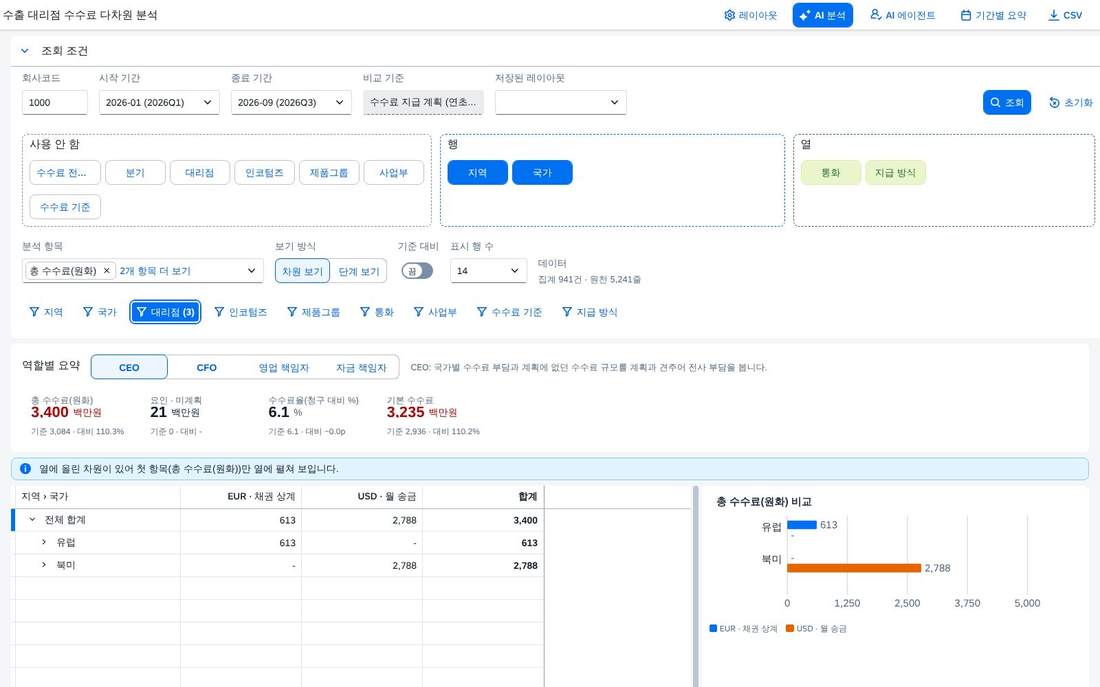This screenshot has height=687, width=1100.
Task: Open the AI 에이전트 assistant
Action: pos(902,15)
